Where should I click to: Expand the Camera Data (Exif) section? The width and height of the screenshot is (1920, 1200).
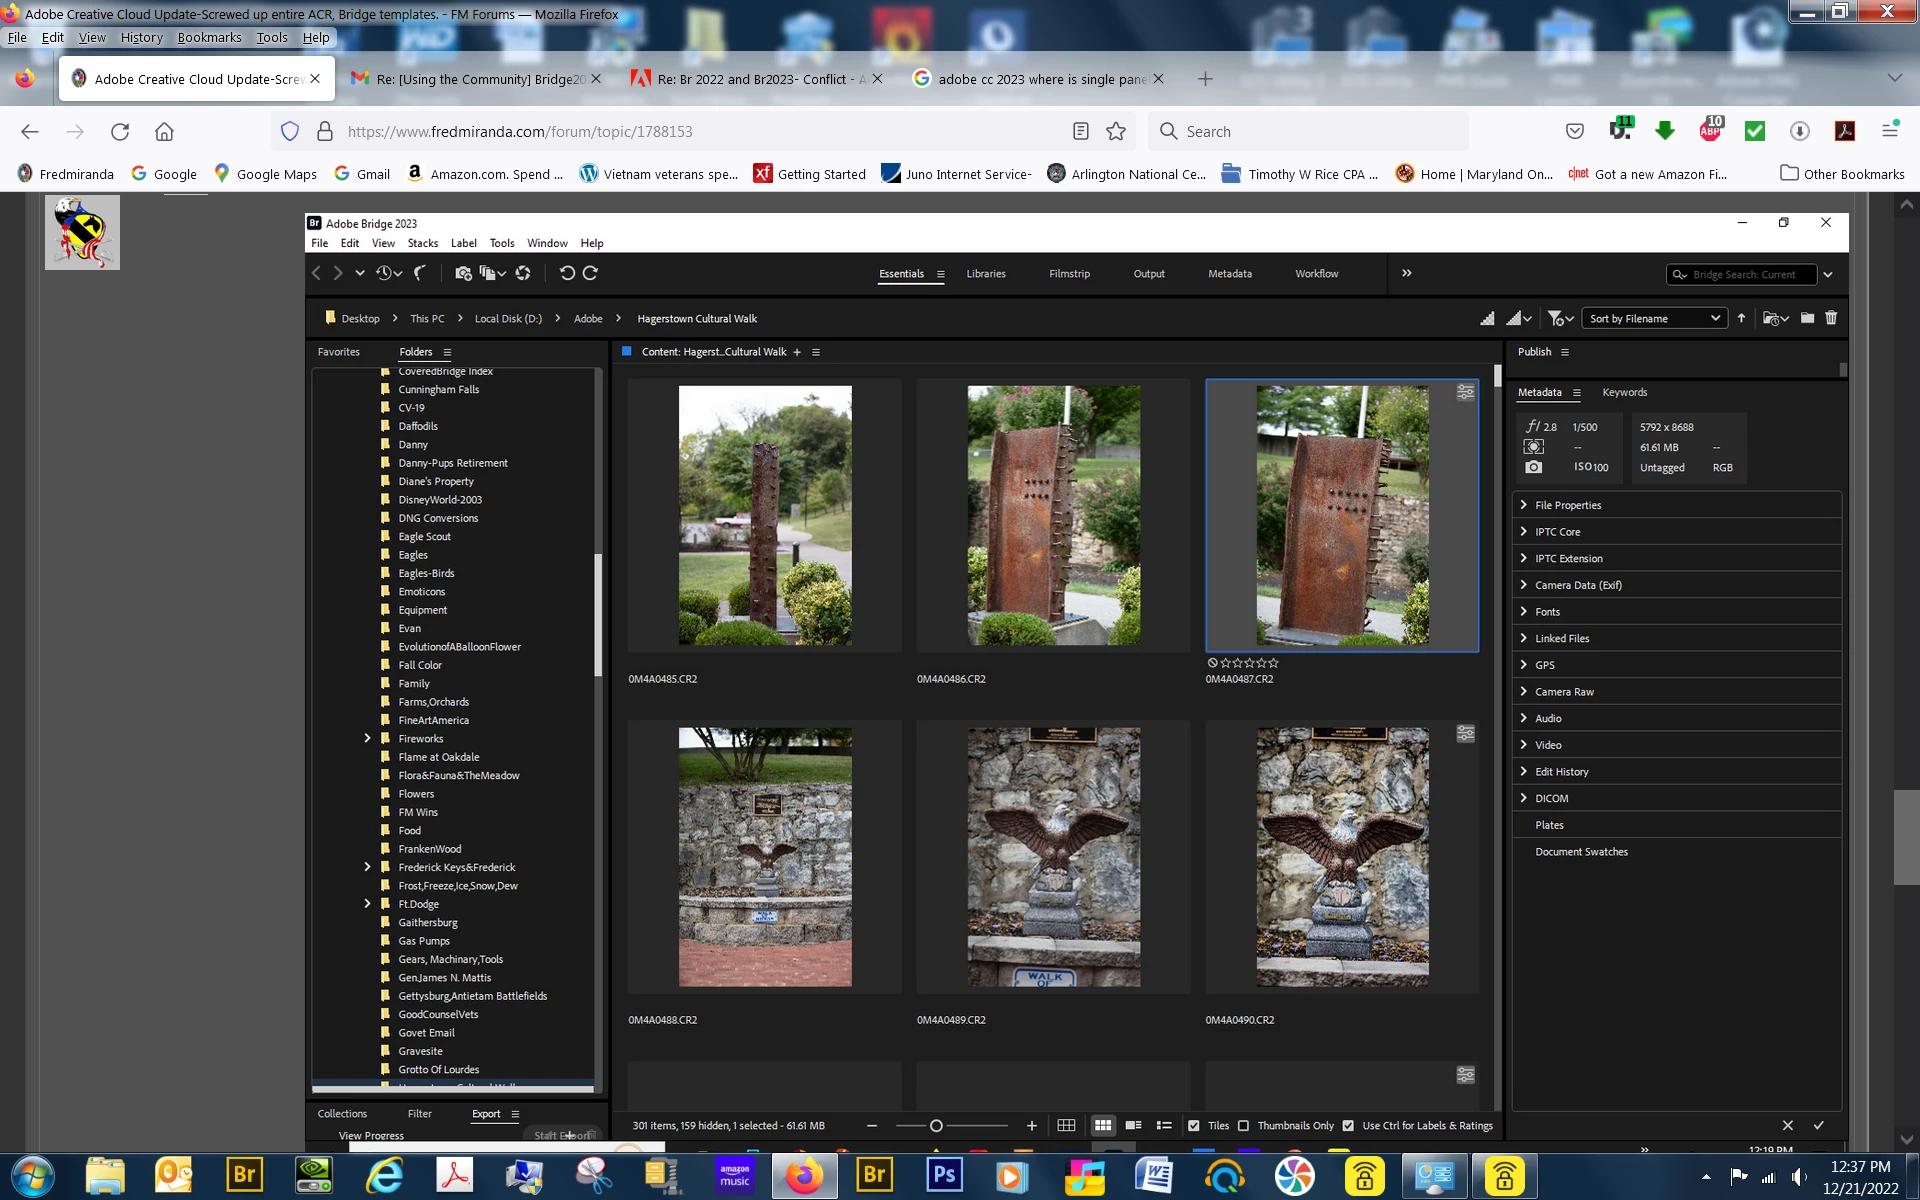point(1524,585)
